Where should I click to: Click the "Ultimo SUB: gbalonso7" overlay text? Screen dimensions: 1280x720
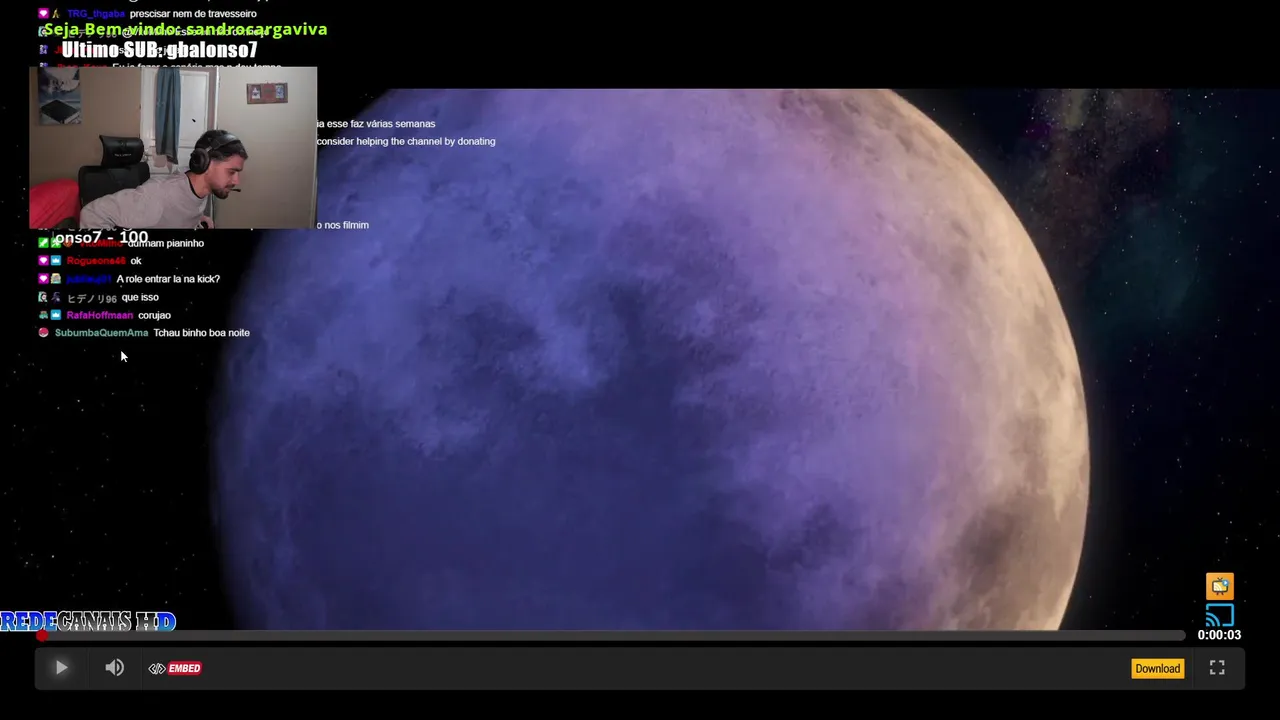160,50
